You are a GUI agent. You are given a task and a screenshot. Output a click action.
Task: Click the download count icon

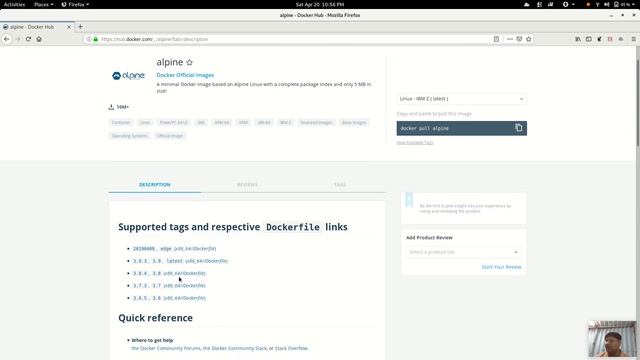pos(111,107)
